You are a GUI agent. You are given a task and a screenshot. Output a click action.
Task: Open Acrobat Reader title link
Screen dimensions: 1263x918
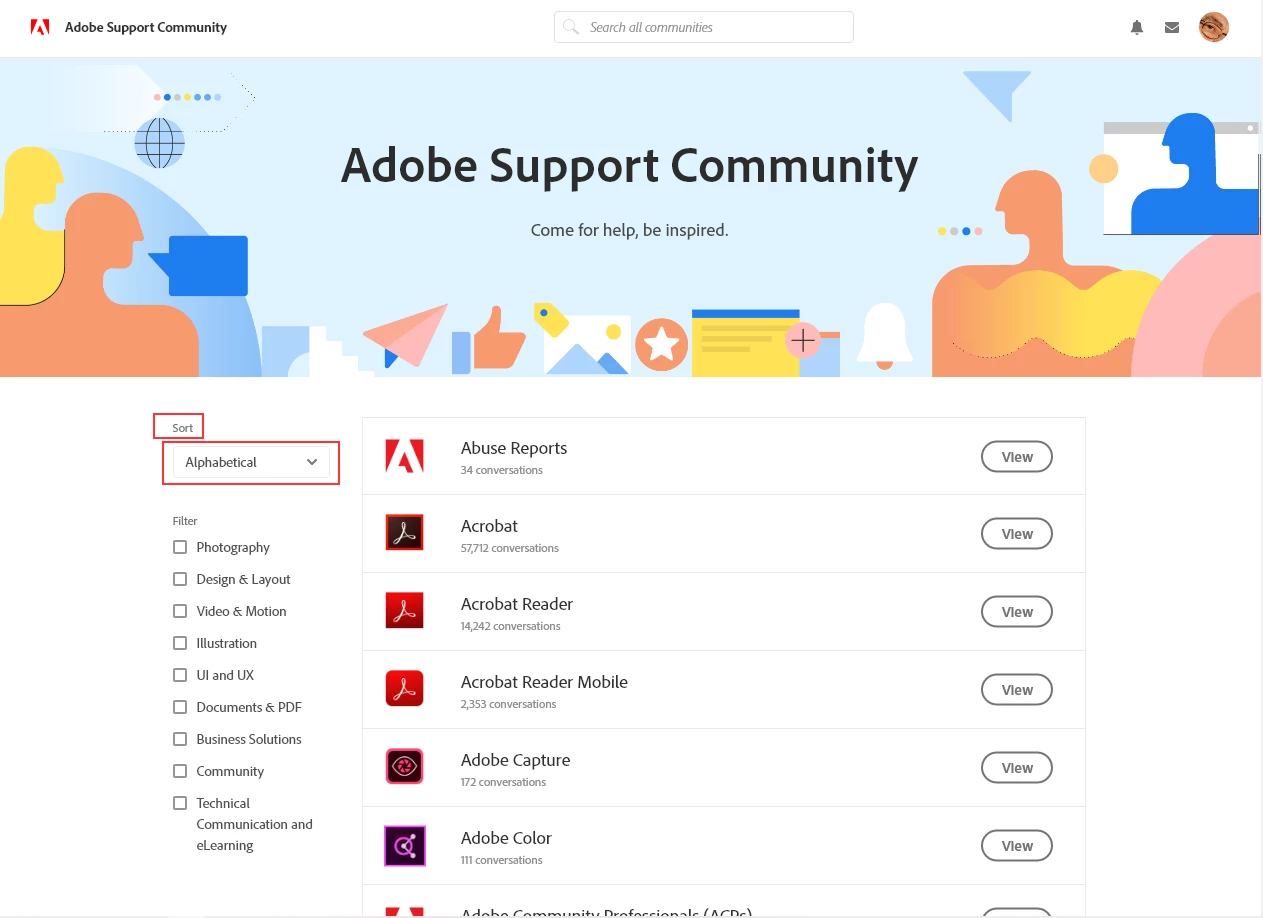517,604
